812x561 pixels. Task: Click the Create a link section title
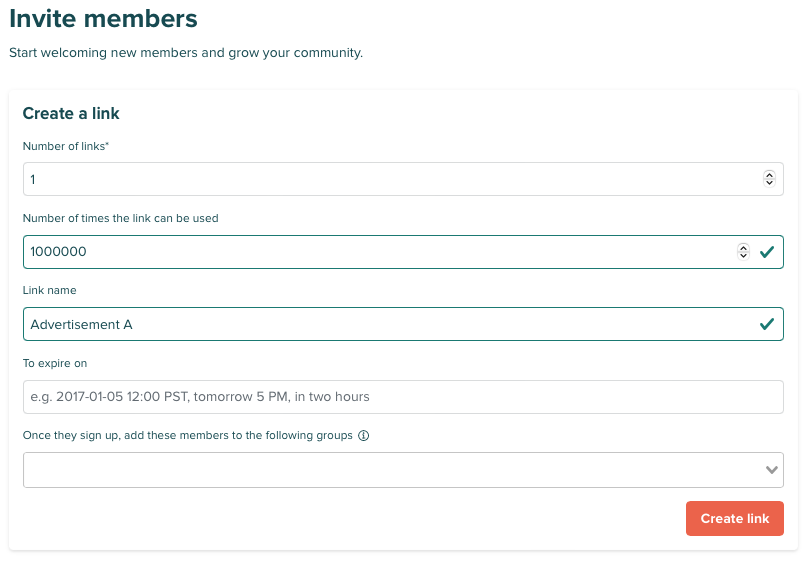click(71, 114)
